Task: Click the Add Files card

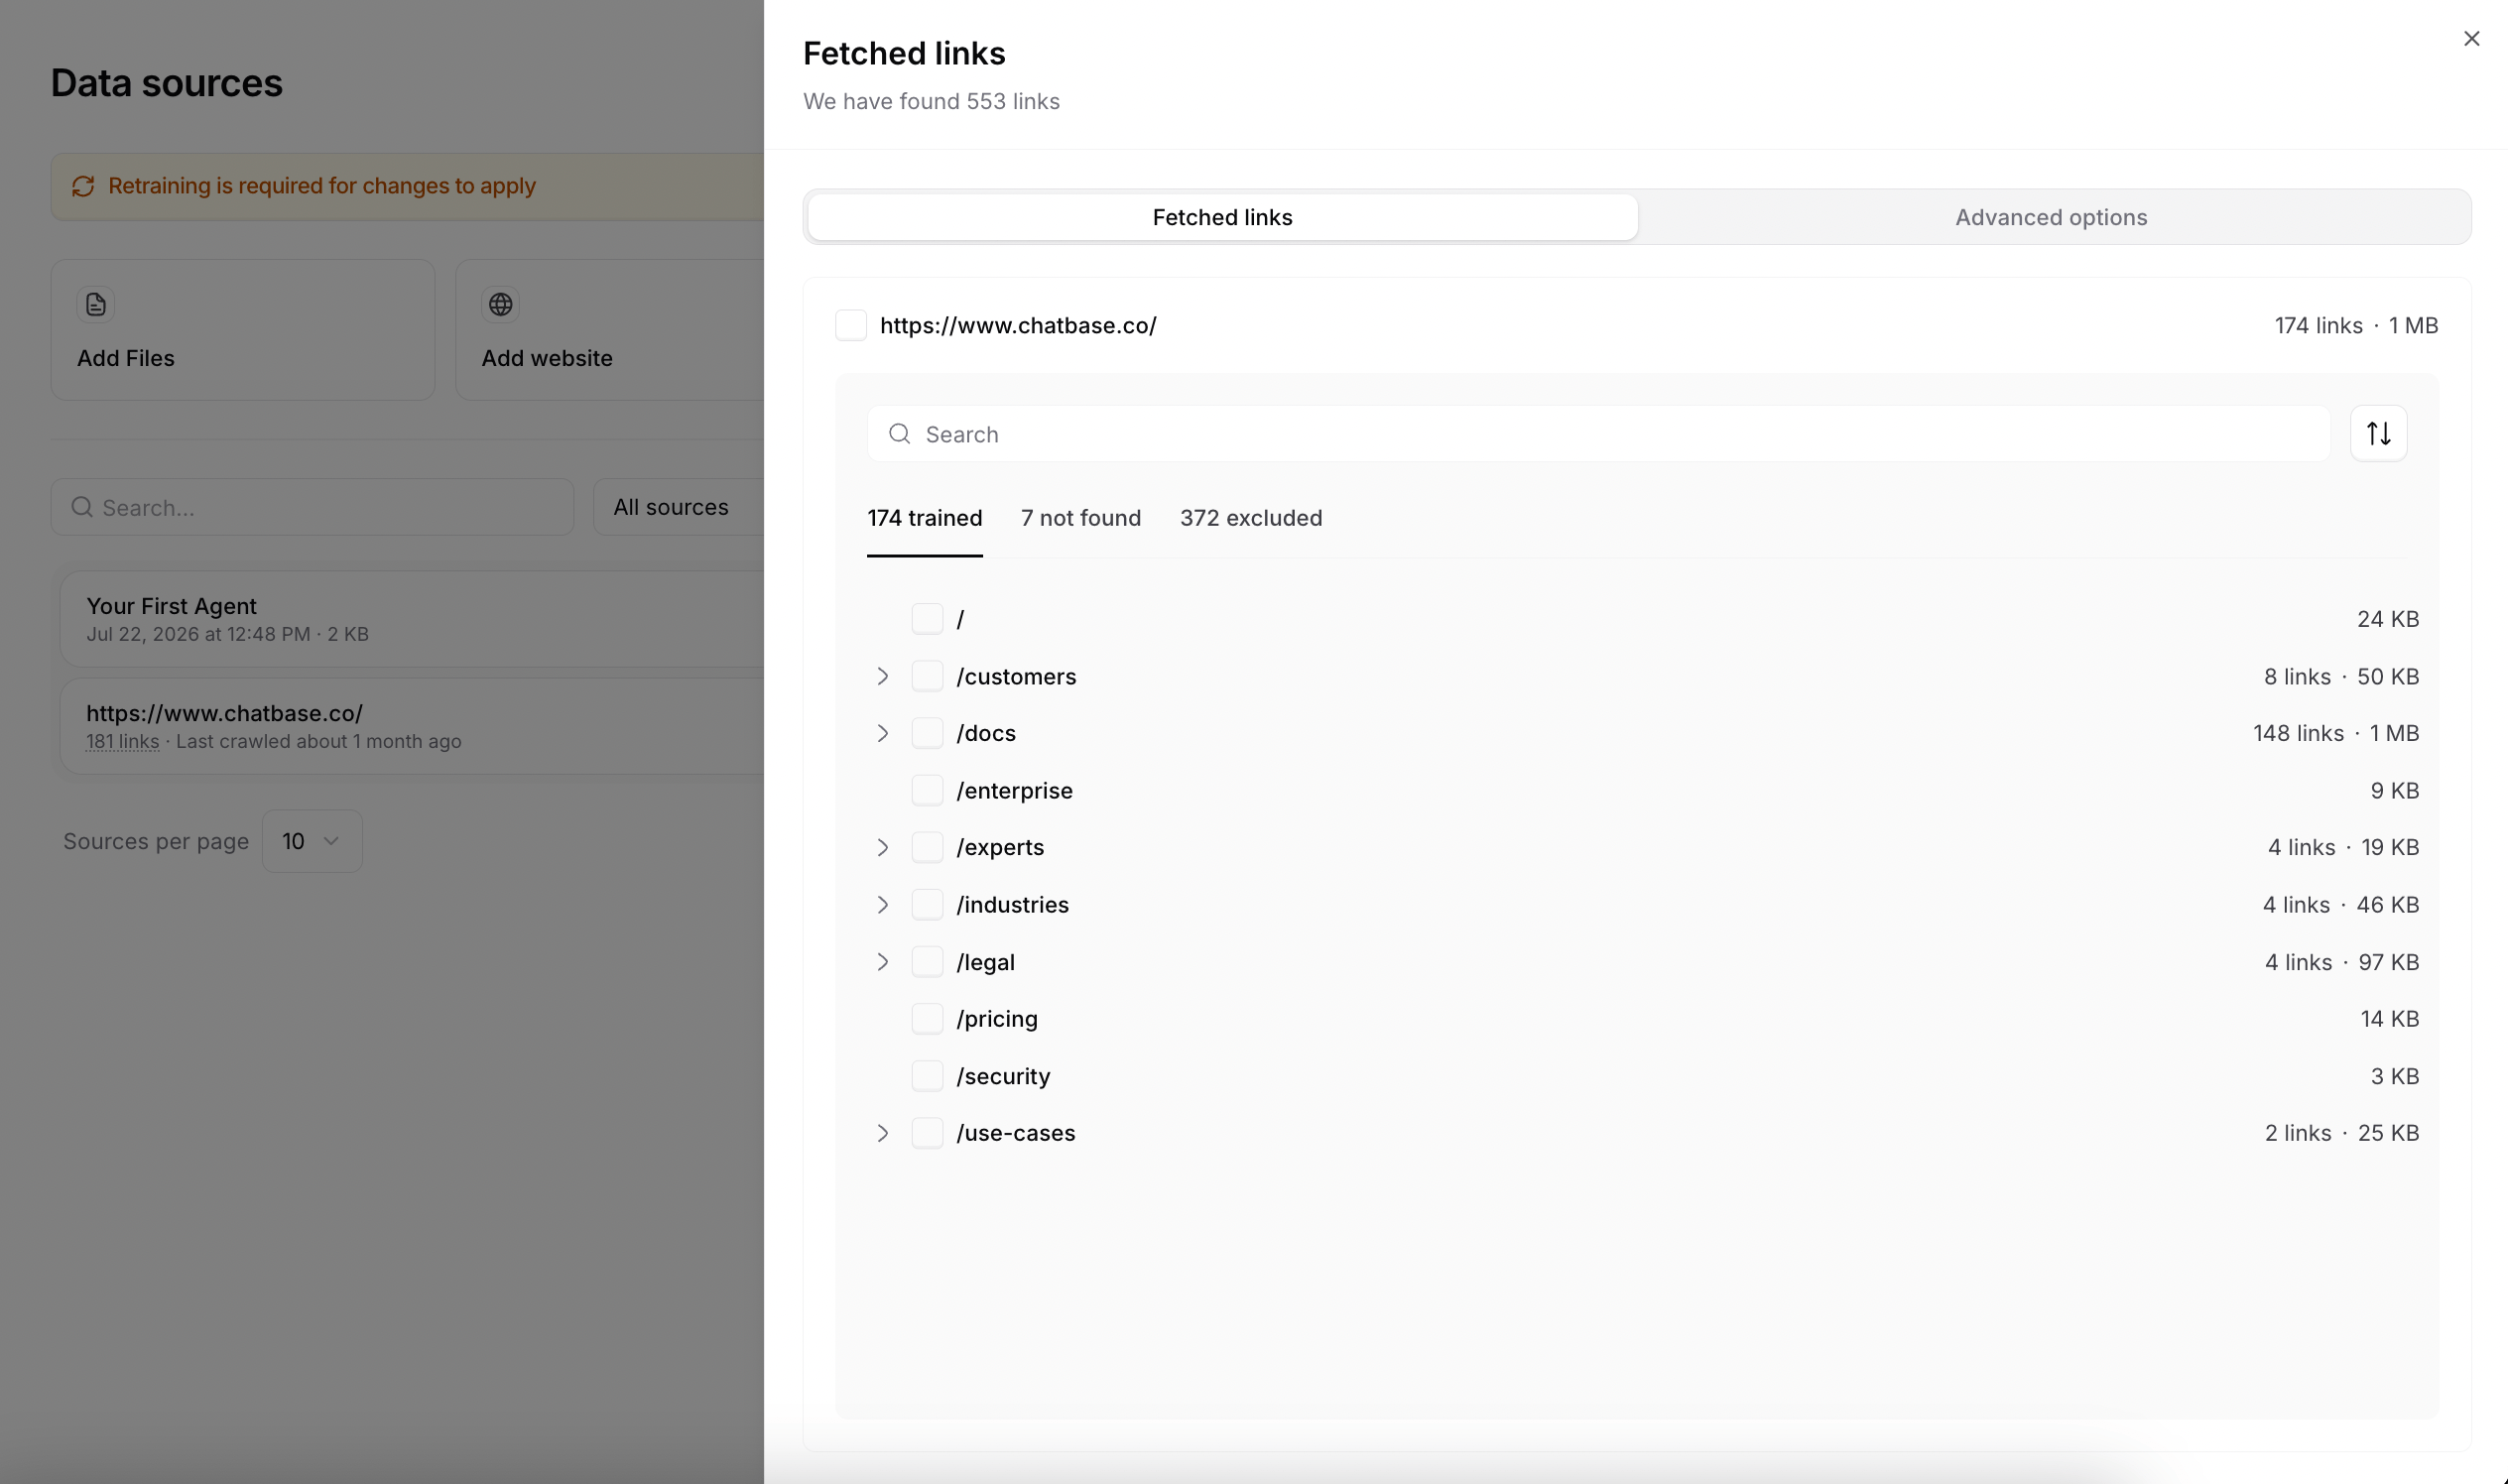Action: [243, 330]
